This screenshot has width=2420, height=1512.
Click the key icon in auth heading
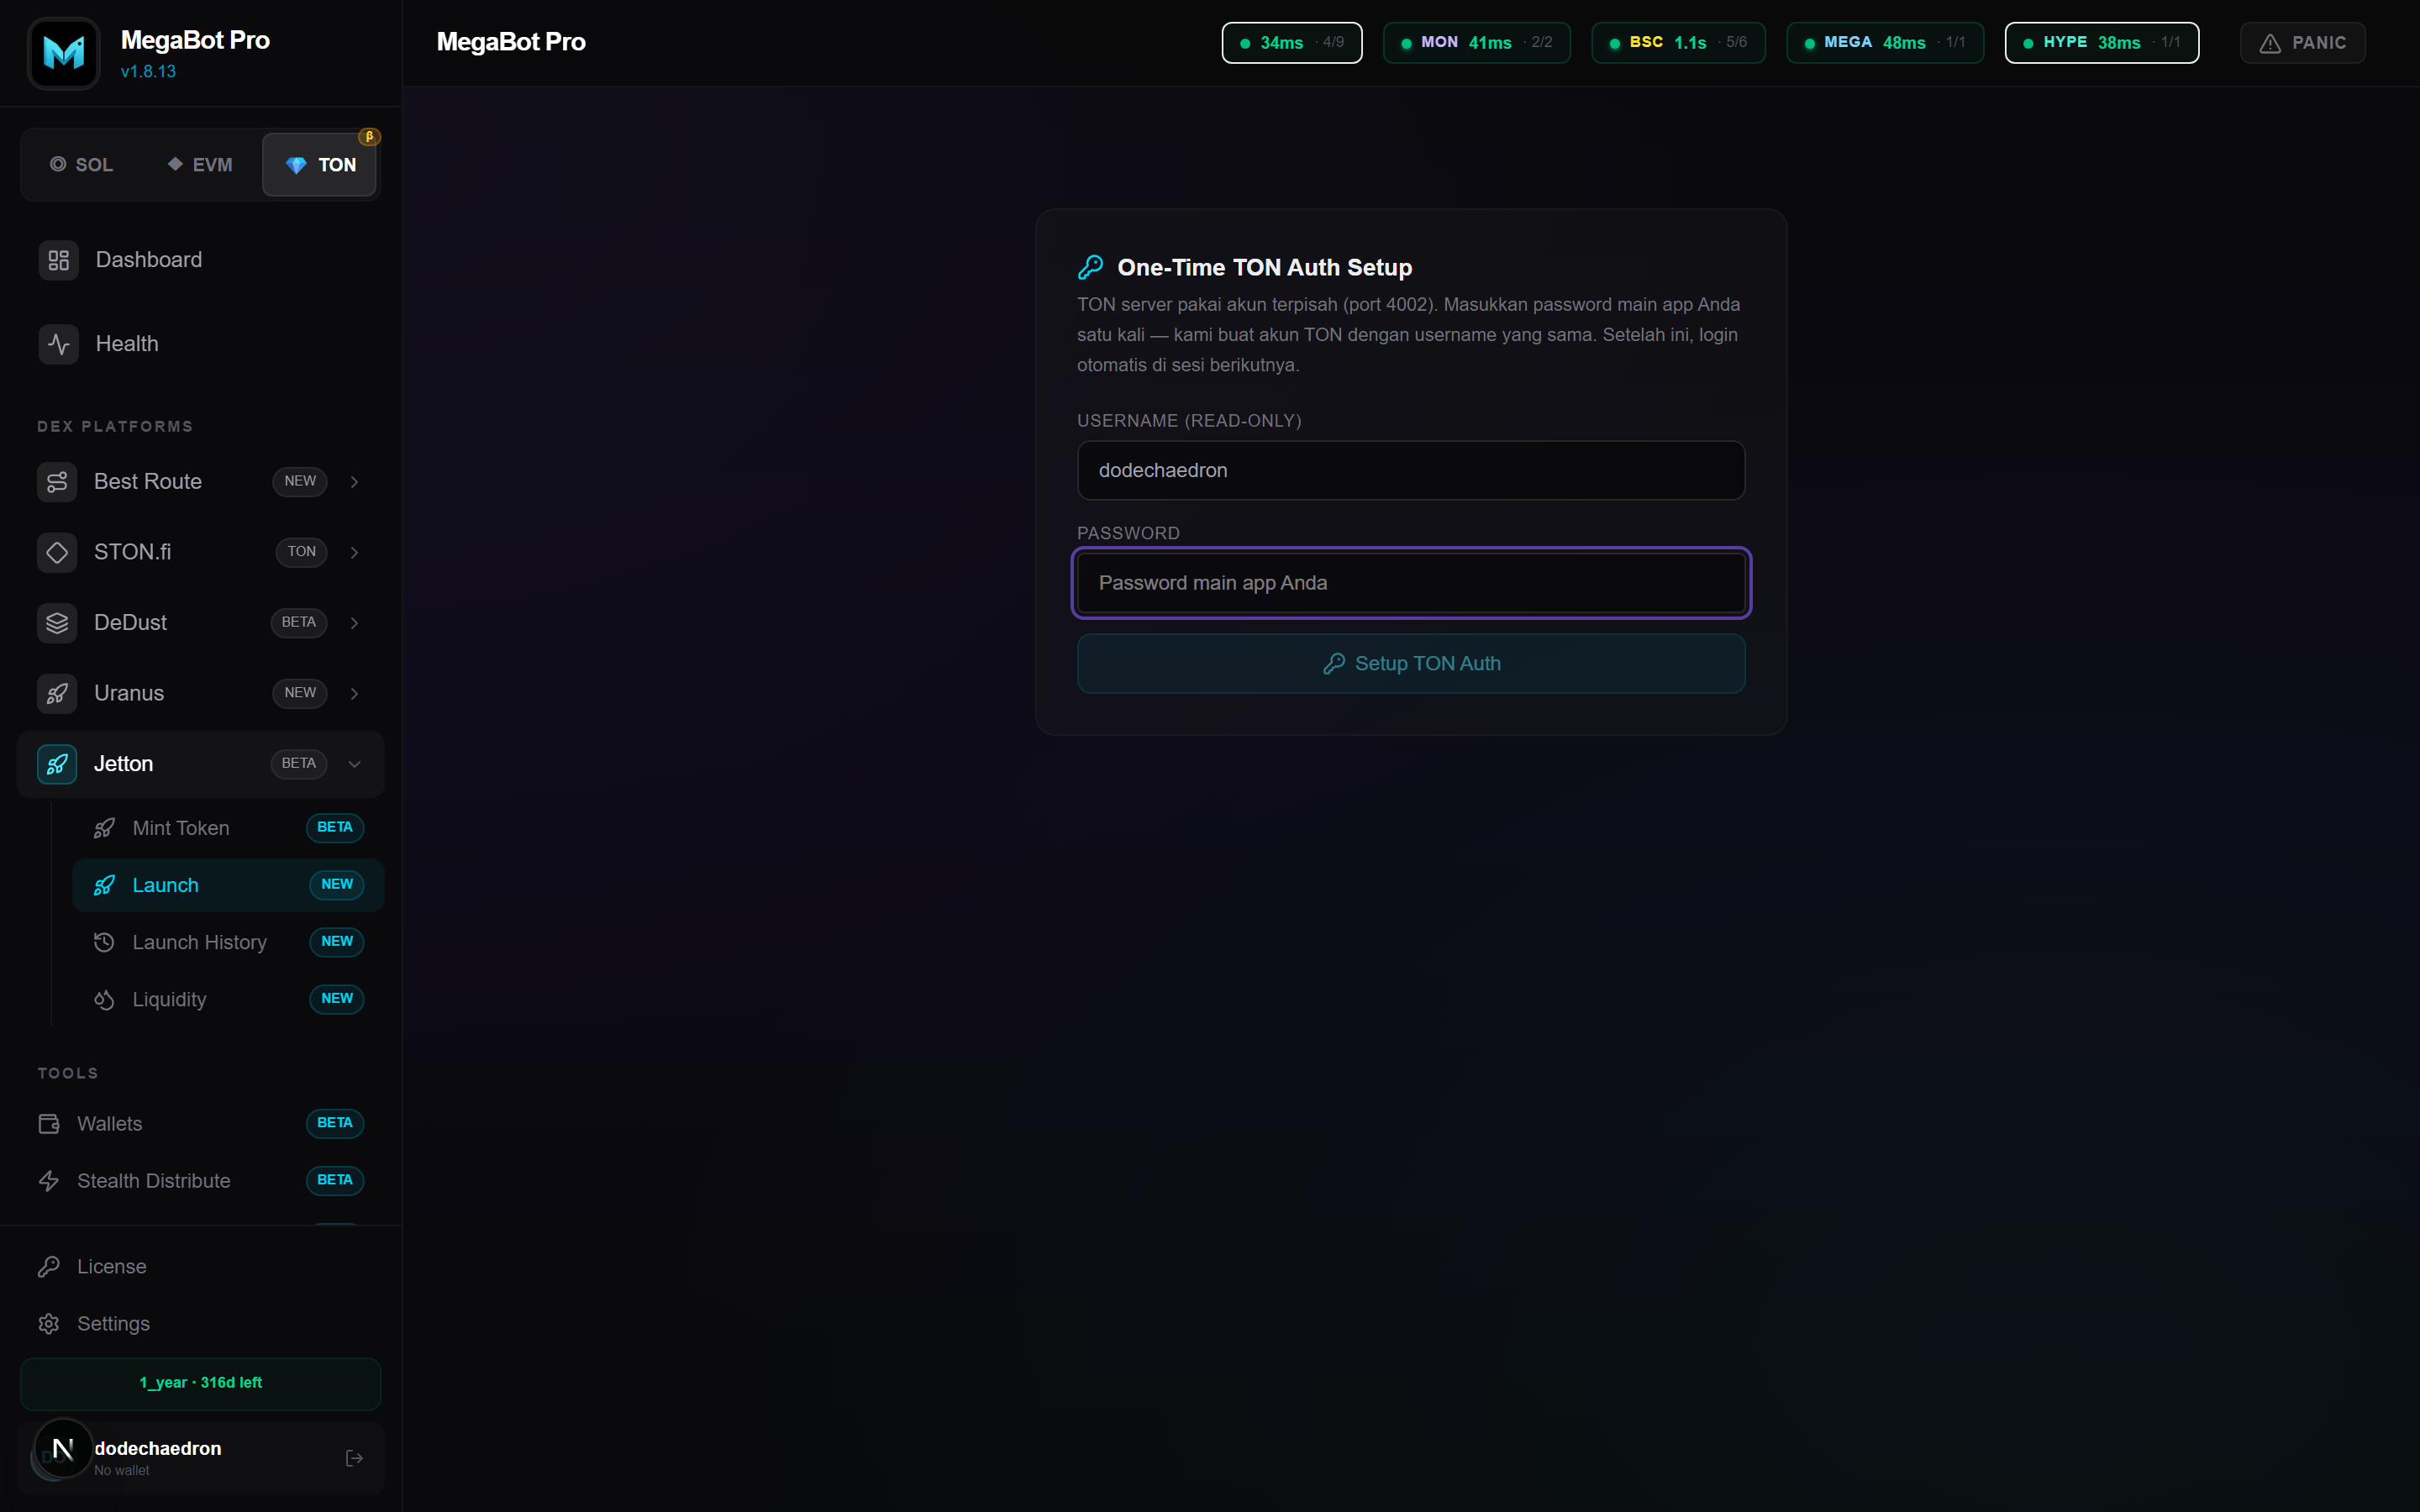[1090, 267]
